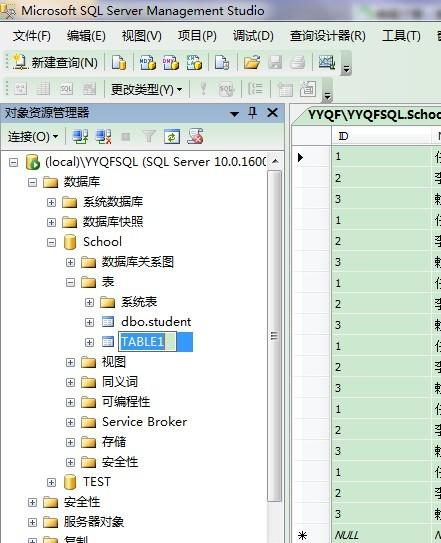Switch to the YYQF\YYQFSQL.School tab
The image size is (441, 543).
373,114
